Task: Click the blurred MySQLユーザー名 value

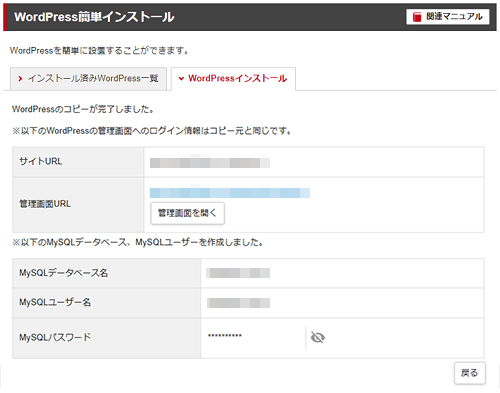Action: [238, 303]
